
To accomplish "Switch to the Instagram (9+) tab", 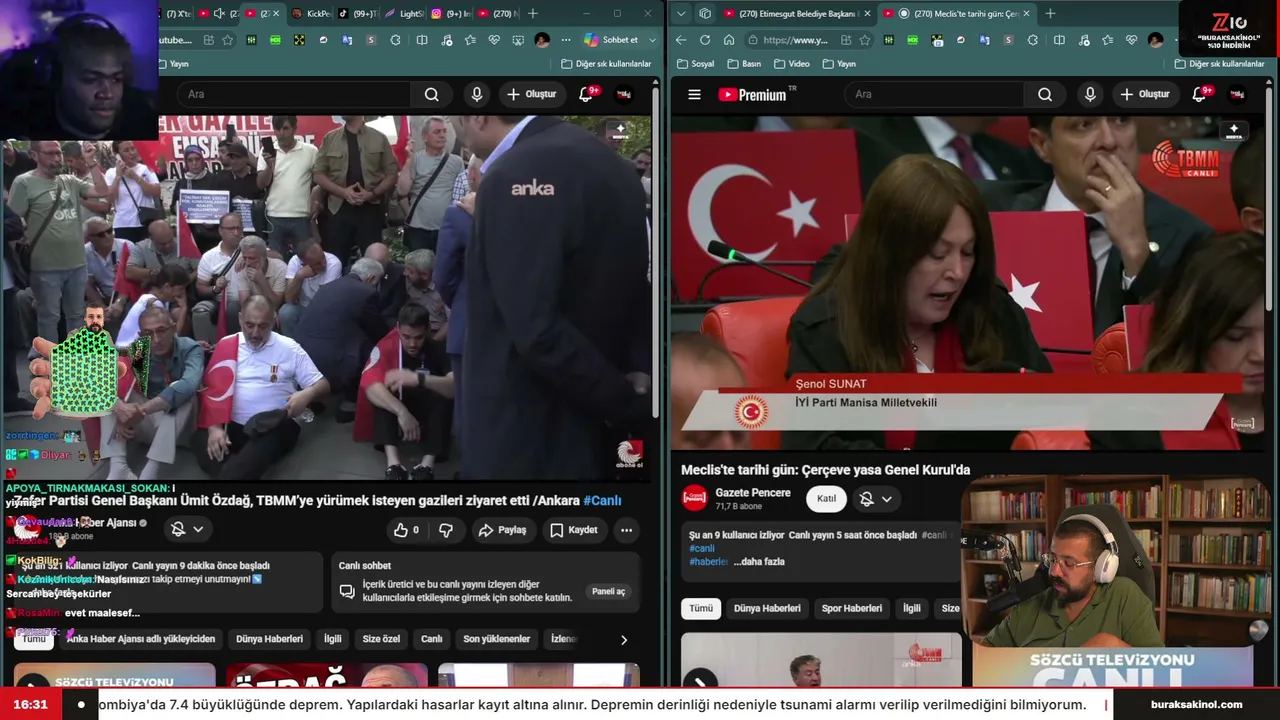I will [451, 13].
